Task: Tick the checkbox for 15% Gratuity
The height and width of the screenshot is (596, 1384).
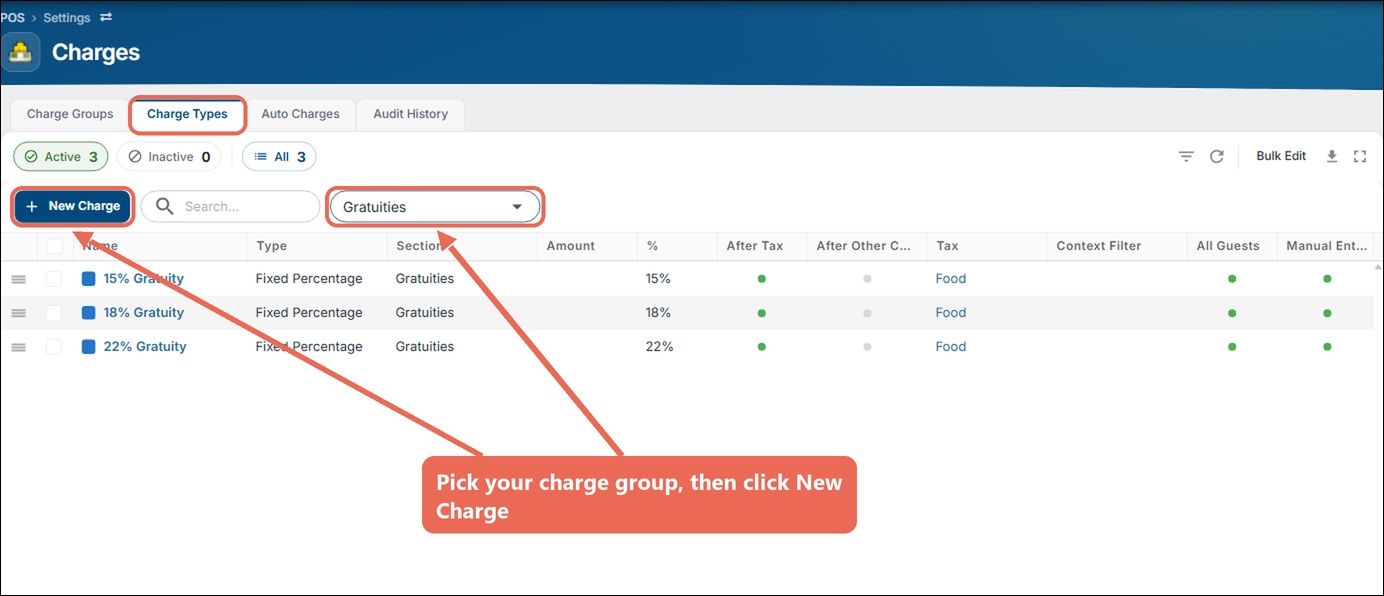Action: pyautogui.click(x=54, y=279)
